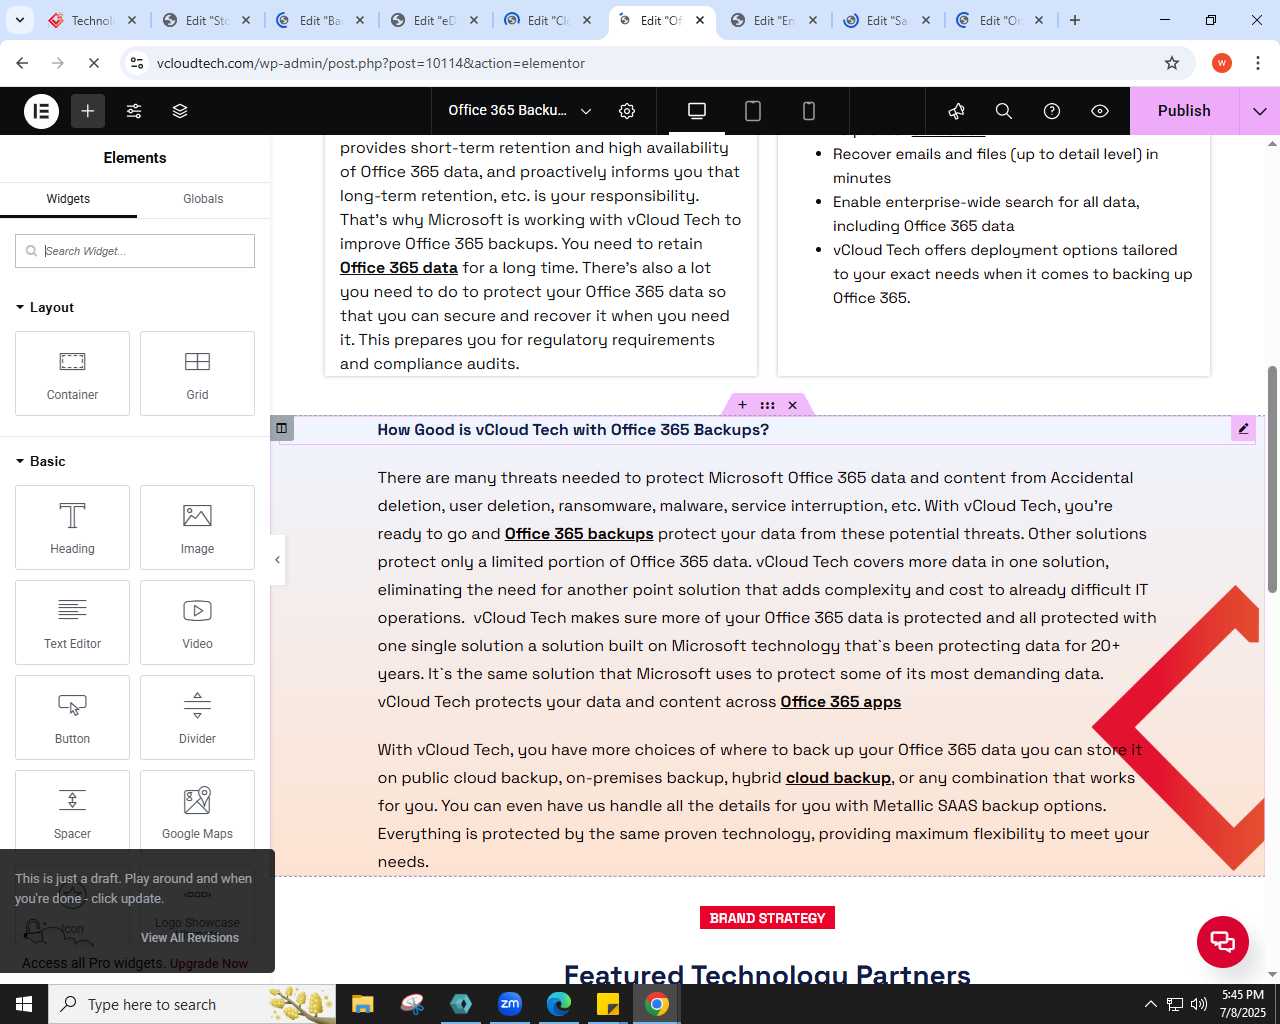The image size is (1280, 1024).
Task: Switch to Desktop device view
Action: point(697,111)
